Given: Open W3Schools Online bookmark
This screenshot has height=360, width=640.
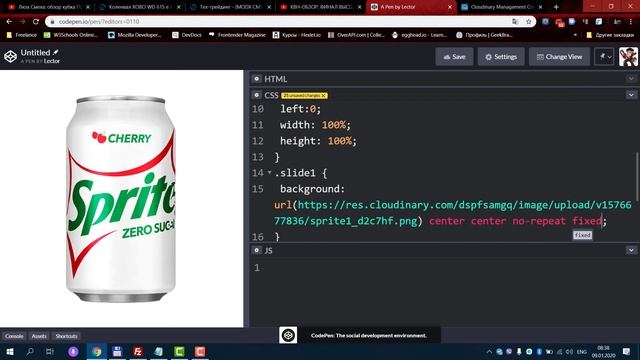Looking at the screenshot, I should 71,35.
